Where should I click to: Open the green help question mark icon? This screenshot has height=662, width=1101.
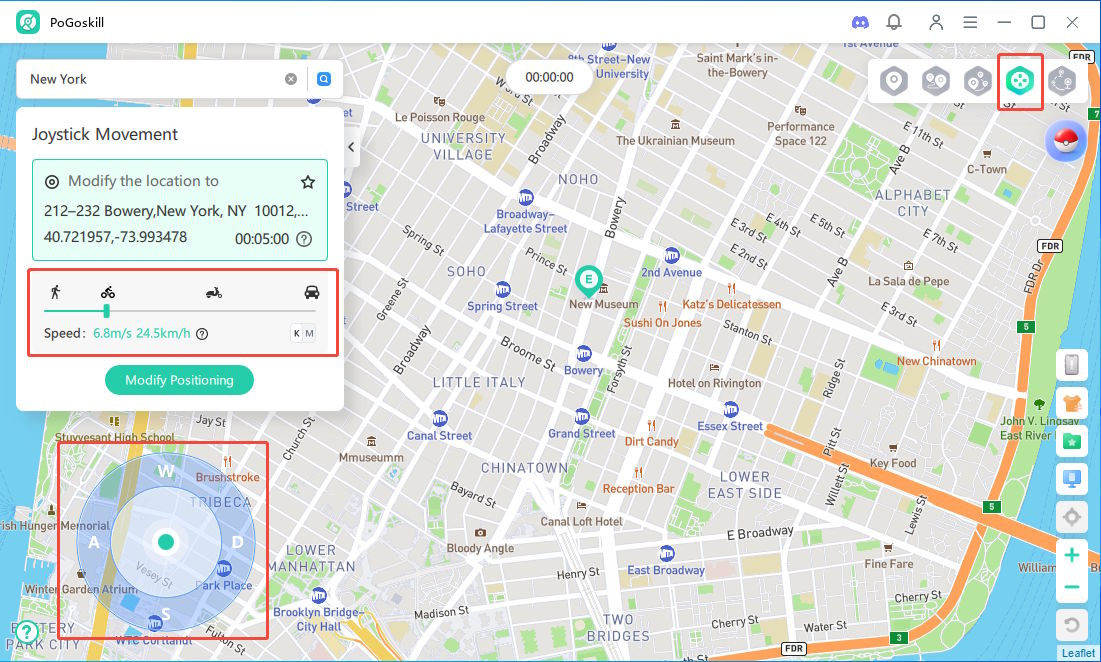point(27,633)
